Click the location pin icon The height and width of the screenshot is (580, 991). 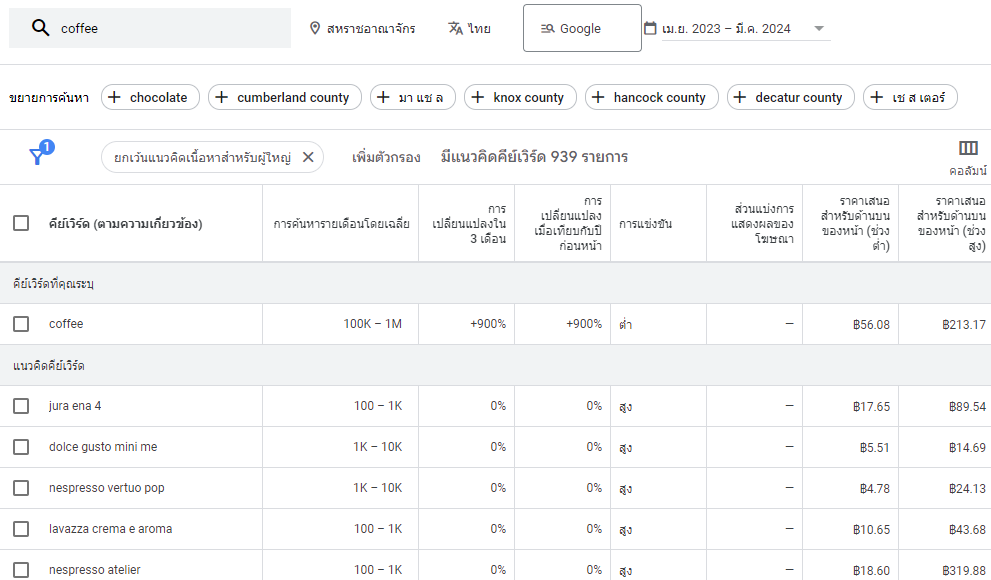[x=315, y=28]
